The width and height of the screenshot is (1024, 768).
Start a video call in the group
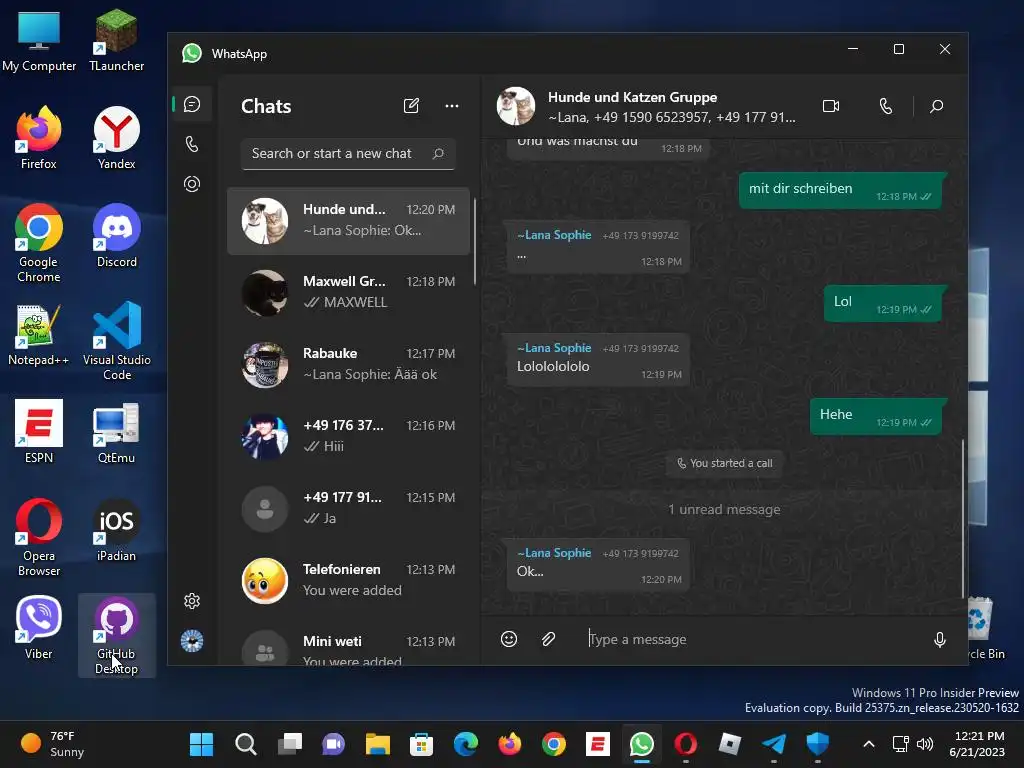(x=831, y=106)
